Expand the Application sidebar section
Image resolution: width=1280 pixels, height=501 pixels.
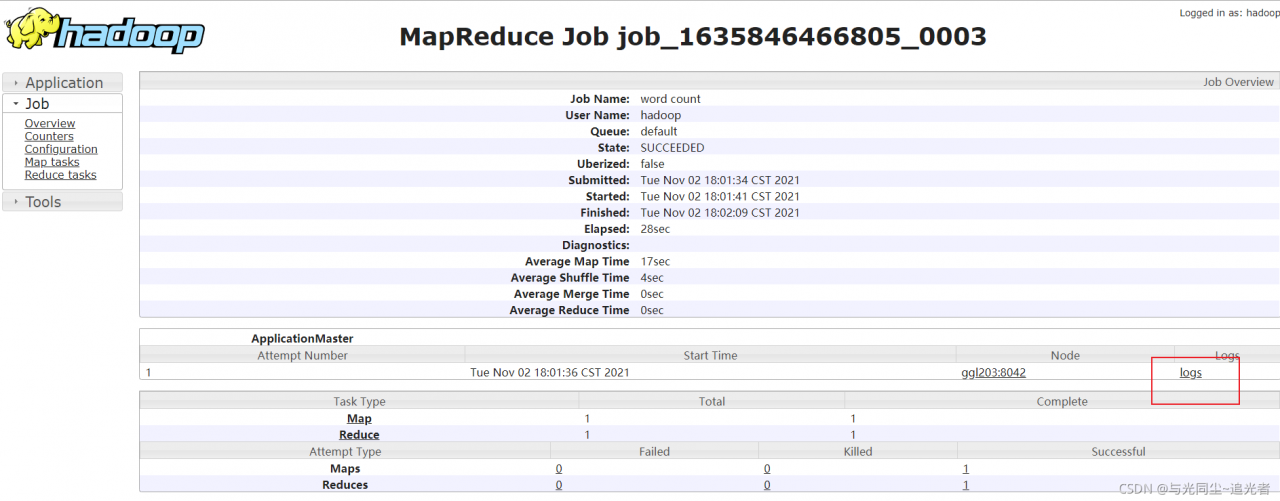pos(63,83)
